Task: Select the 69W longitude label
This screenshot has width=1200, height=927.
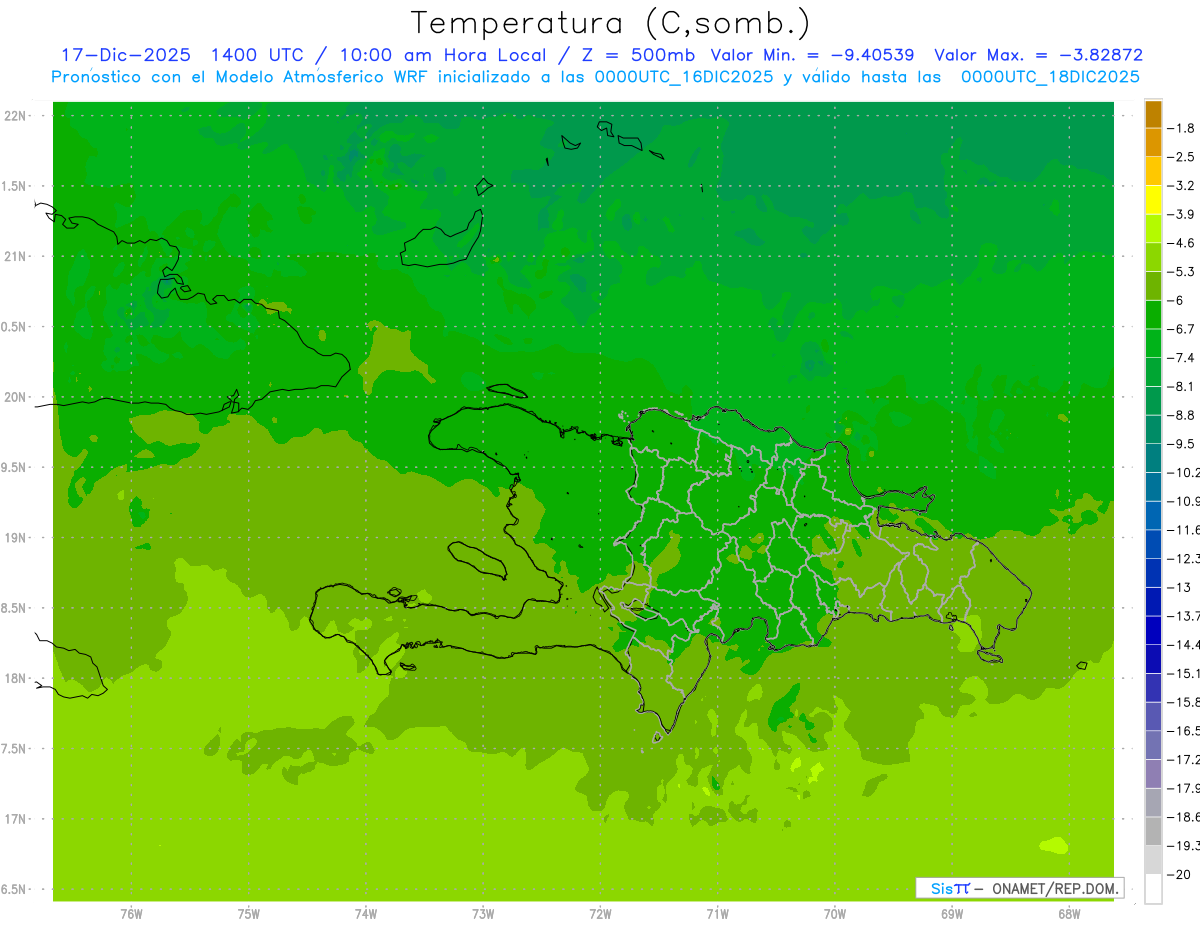Action: click(952, 914)
